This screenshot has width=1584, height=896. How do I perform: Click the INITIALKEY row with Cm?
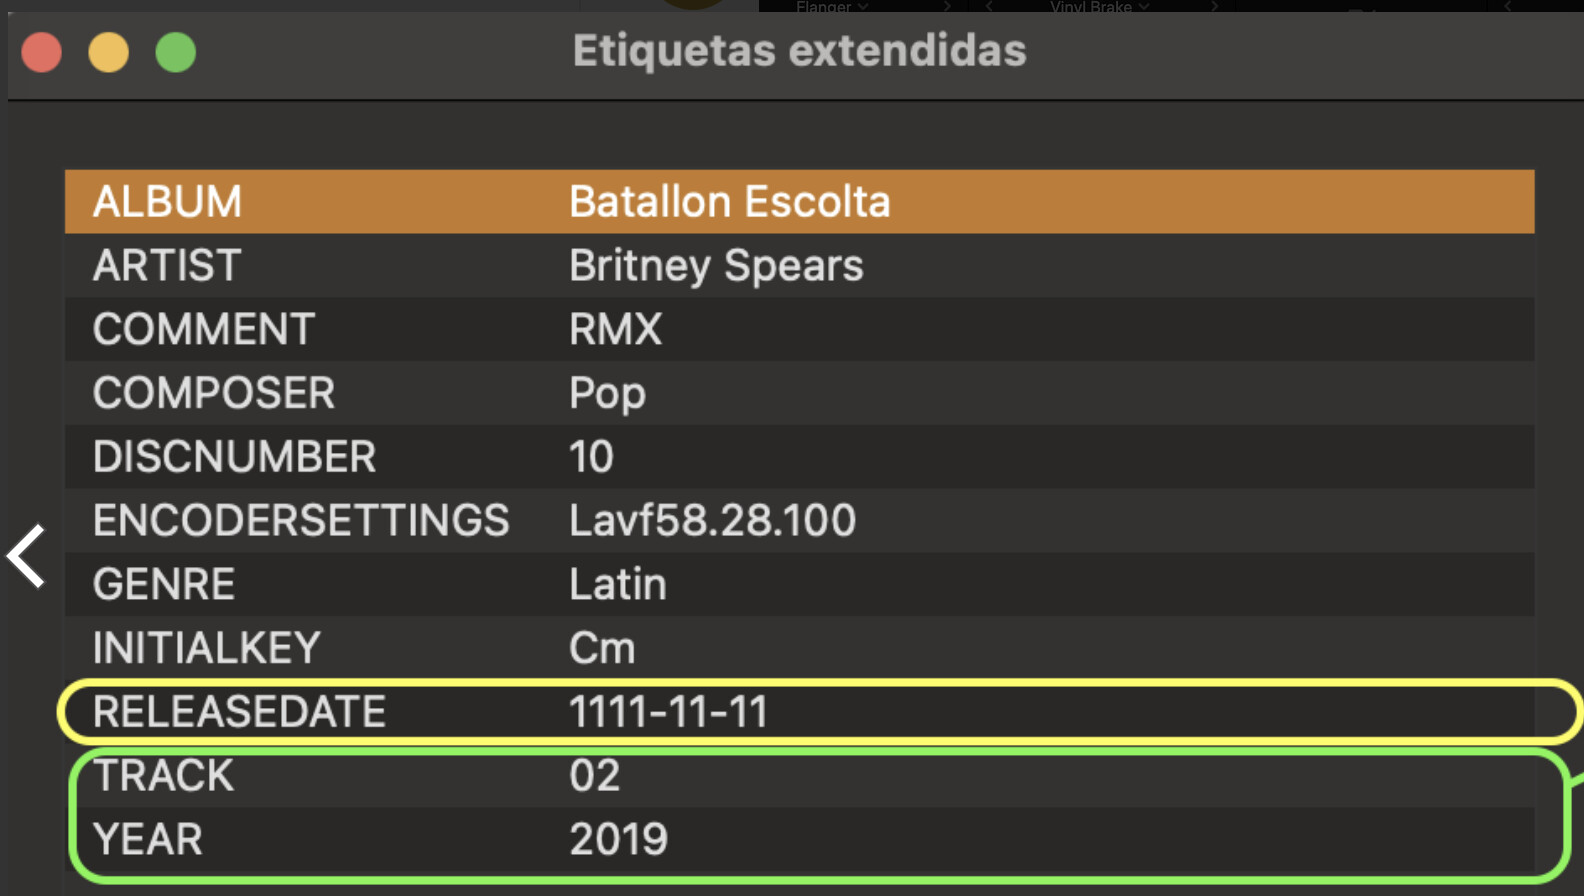(799, 648)
